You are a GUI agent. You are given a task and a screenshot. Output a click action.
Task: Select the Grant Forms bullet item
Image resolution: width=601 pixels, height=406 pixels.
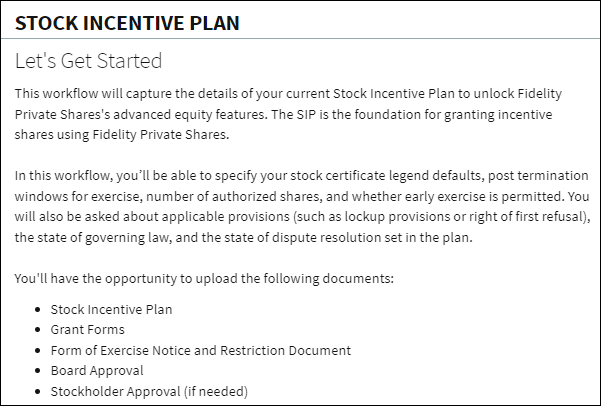coord(87,330)
